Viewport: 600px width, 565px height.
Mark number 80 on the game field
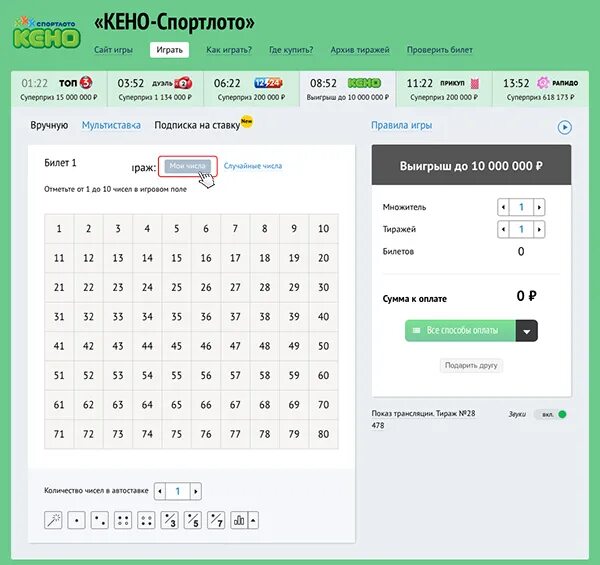[323, 434]
